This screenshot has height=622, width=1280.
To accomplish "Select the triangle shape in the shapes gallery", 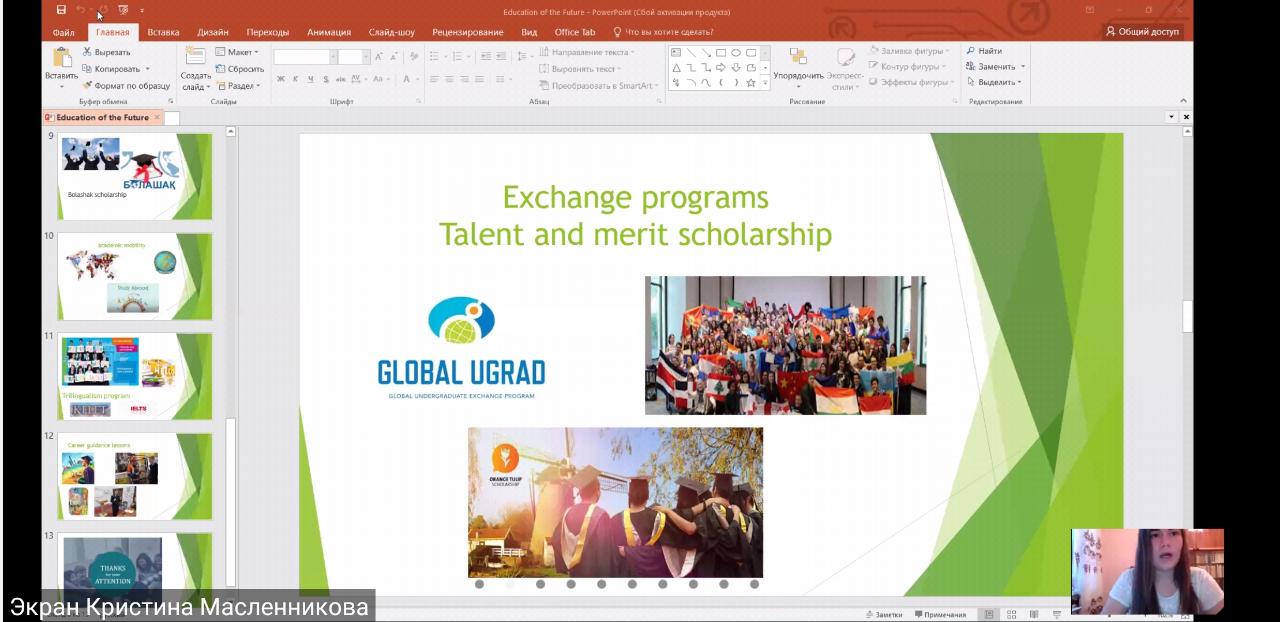I will click(x=676, y=68).
